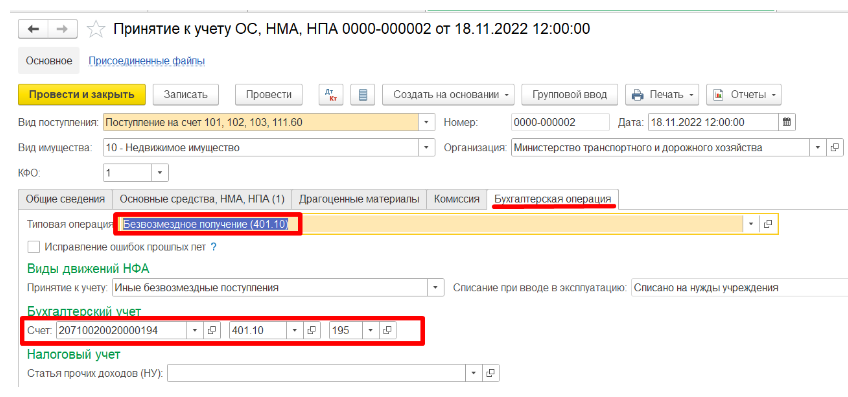This screenshot has width=848, height=397.
Task: Expand Организация dropdown arrow
Action: coord(818,147)
